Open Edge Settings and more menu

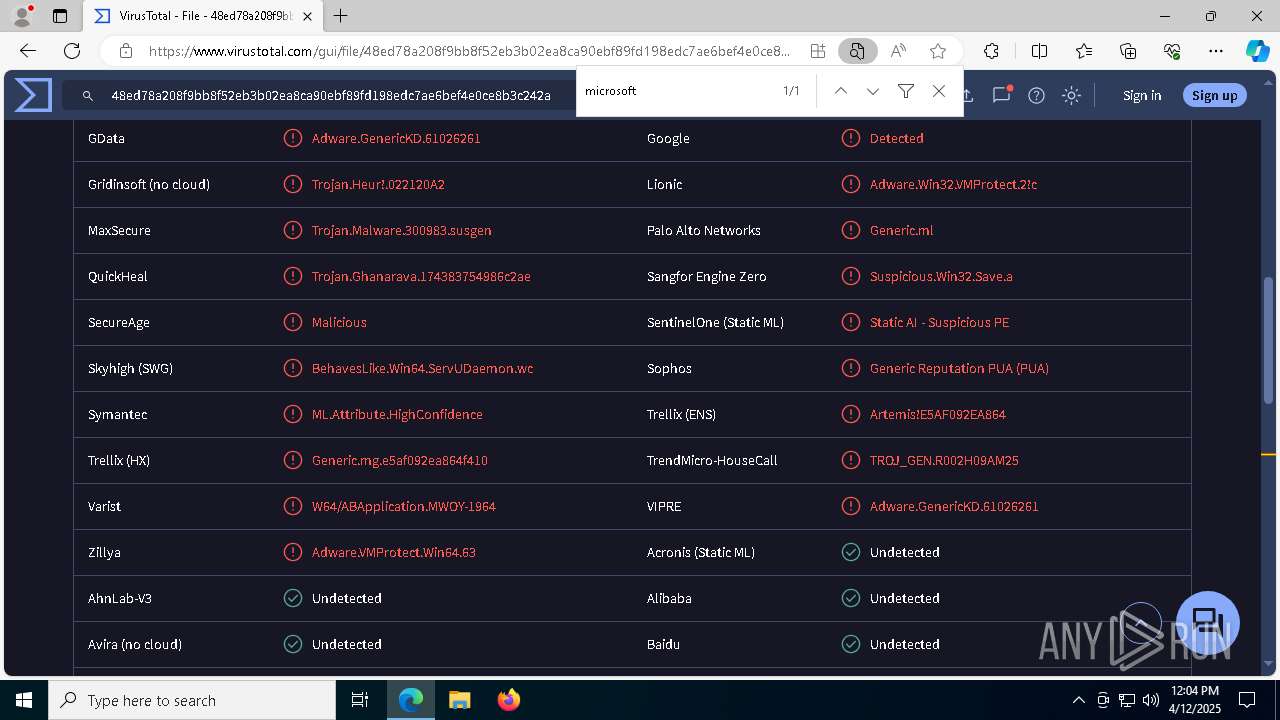coord(1216,51)
